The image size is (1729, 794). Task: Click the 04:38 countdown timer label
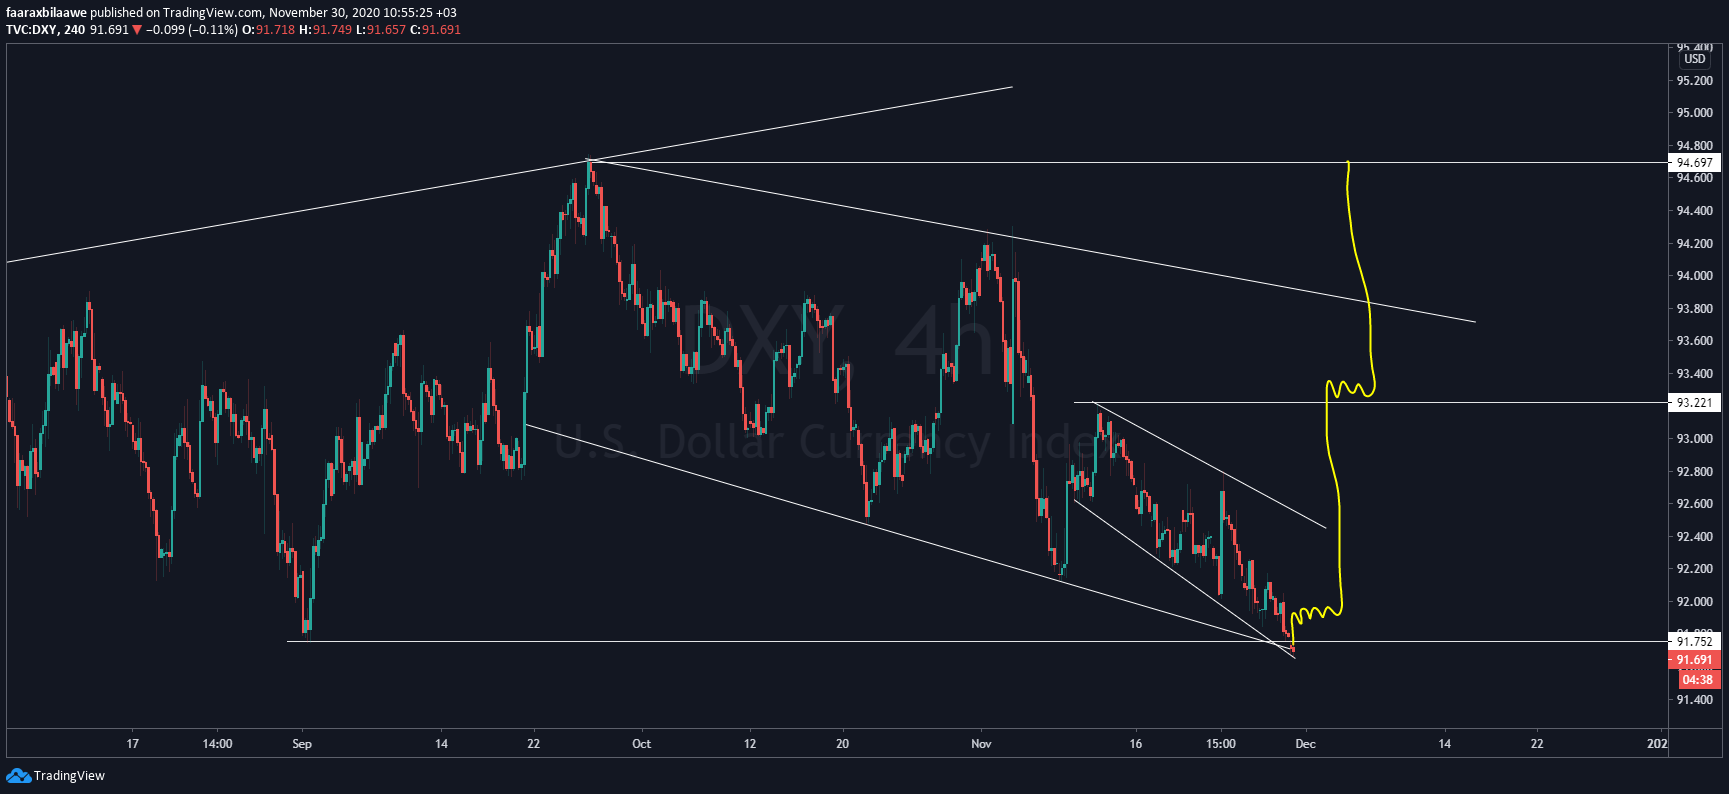coord(1697,680)
